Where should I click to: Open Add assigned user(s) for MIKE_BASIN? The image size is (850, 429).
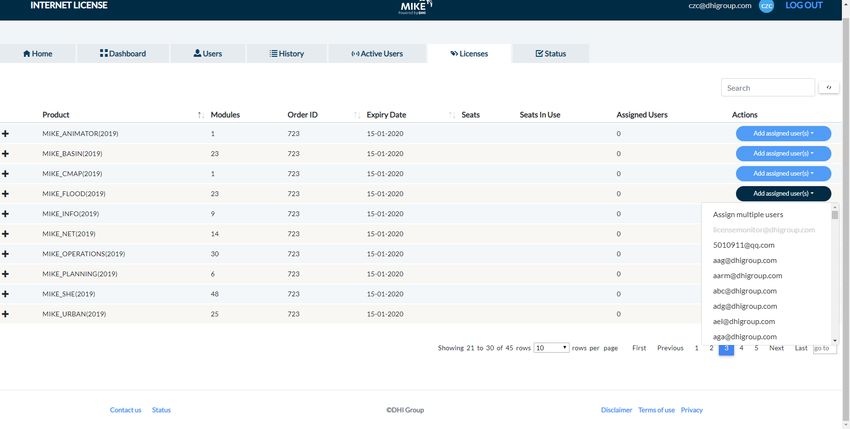[x=783, y=153]
